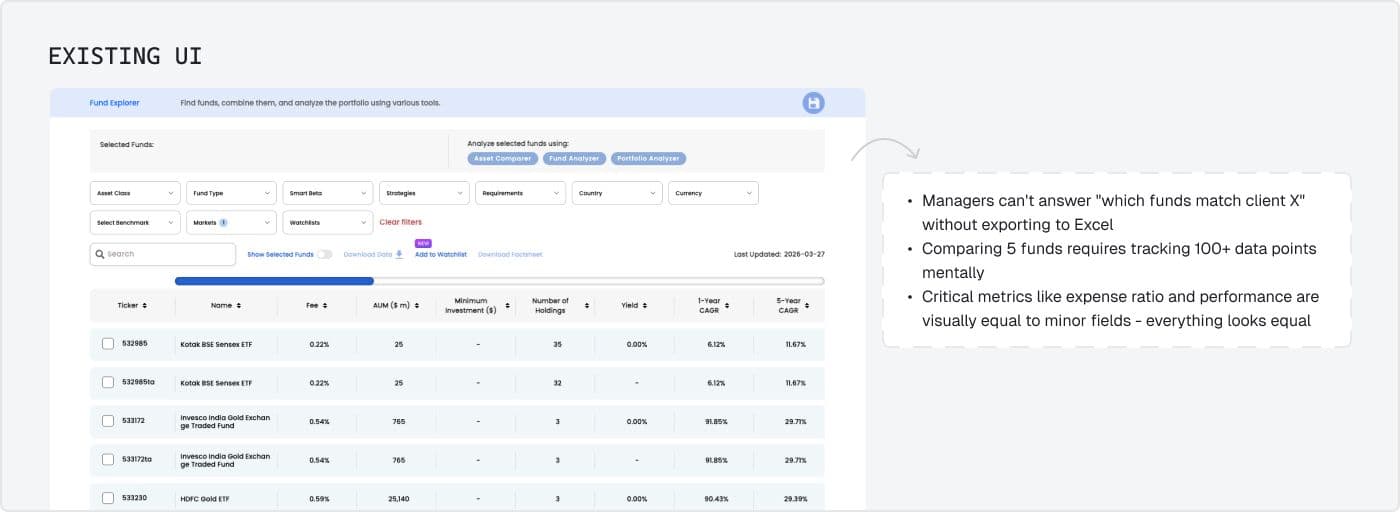This screenshot has width=1400, height=512.
Task: Open the Smart Beta filter dropdown
Action: (328, 193)
